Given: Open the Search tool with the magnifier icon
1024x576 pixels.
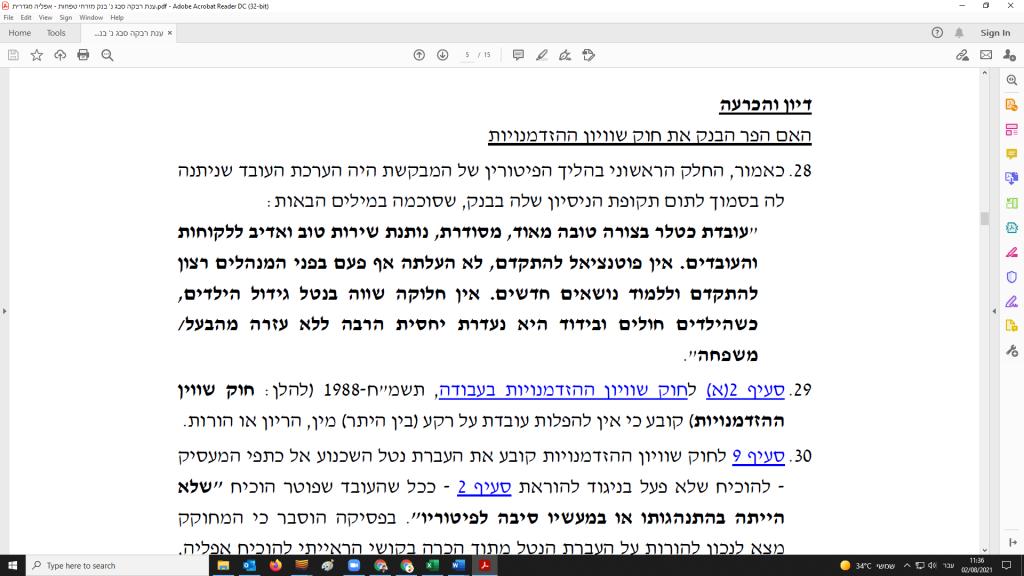Looking at the screenshot, I should [108, 55].
